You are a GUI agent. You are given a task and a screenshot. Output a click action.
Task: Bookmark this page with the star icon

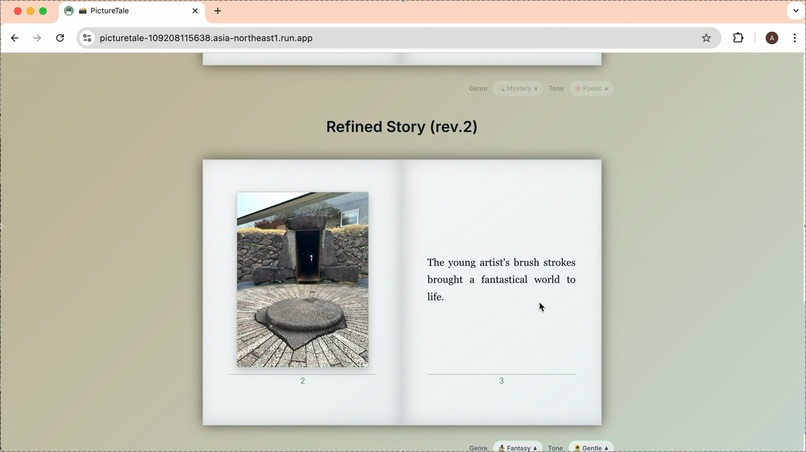point(706,38)
